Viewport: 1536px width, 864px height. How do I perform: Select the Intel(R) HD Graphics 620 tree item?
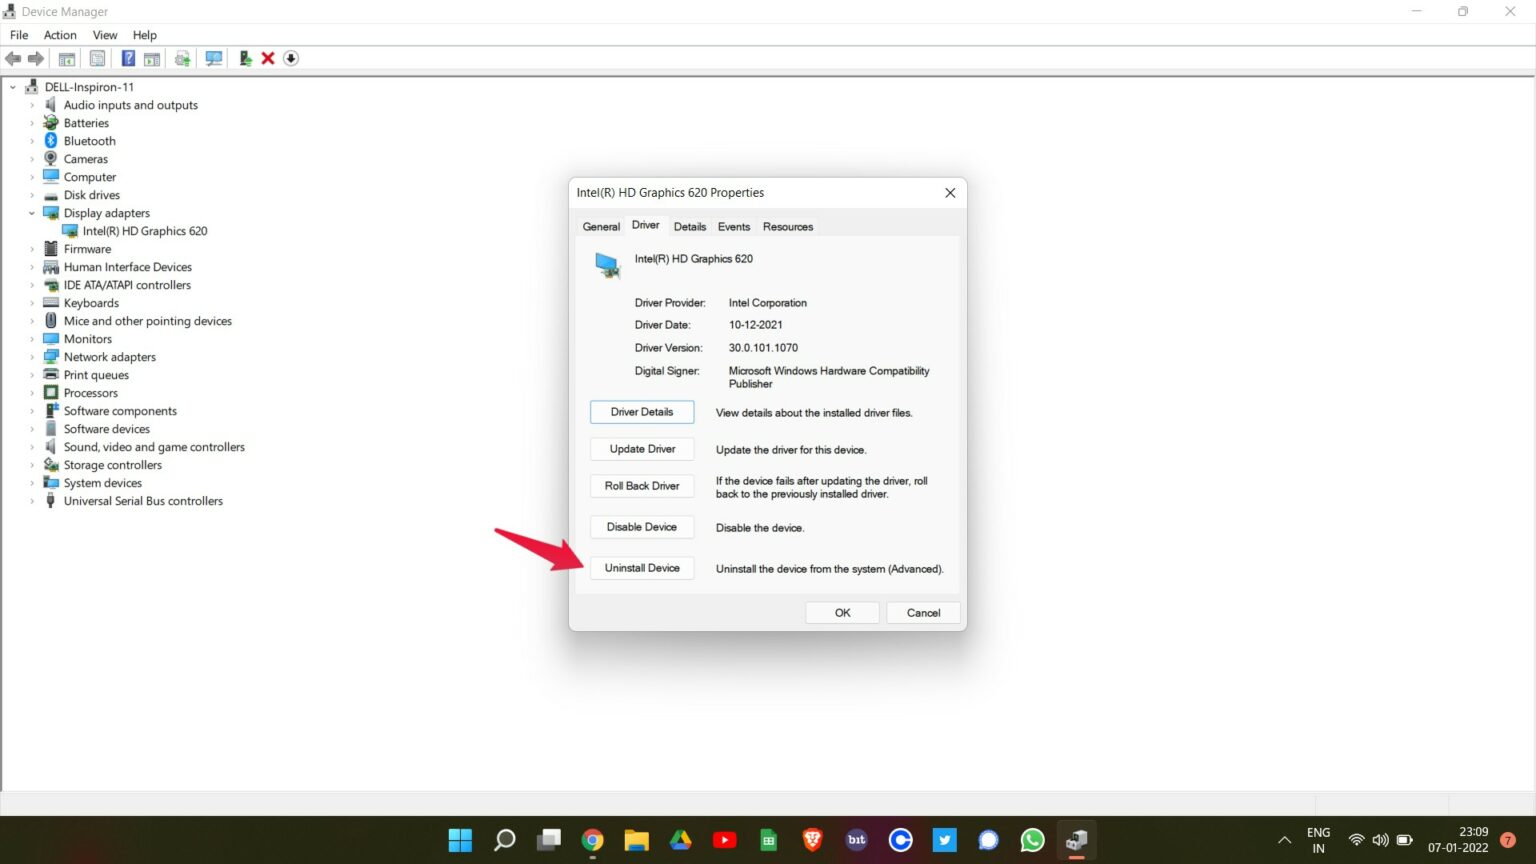[x=145, y=230]
